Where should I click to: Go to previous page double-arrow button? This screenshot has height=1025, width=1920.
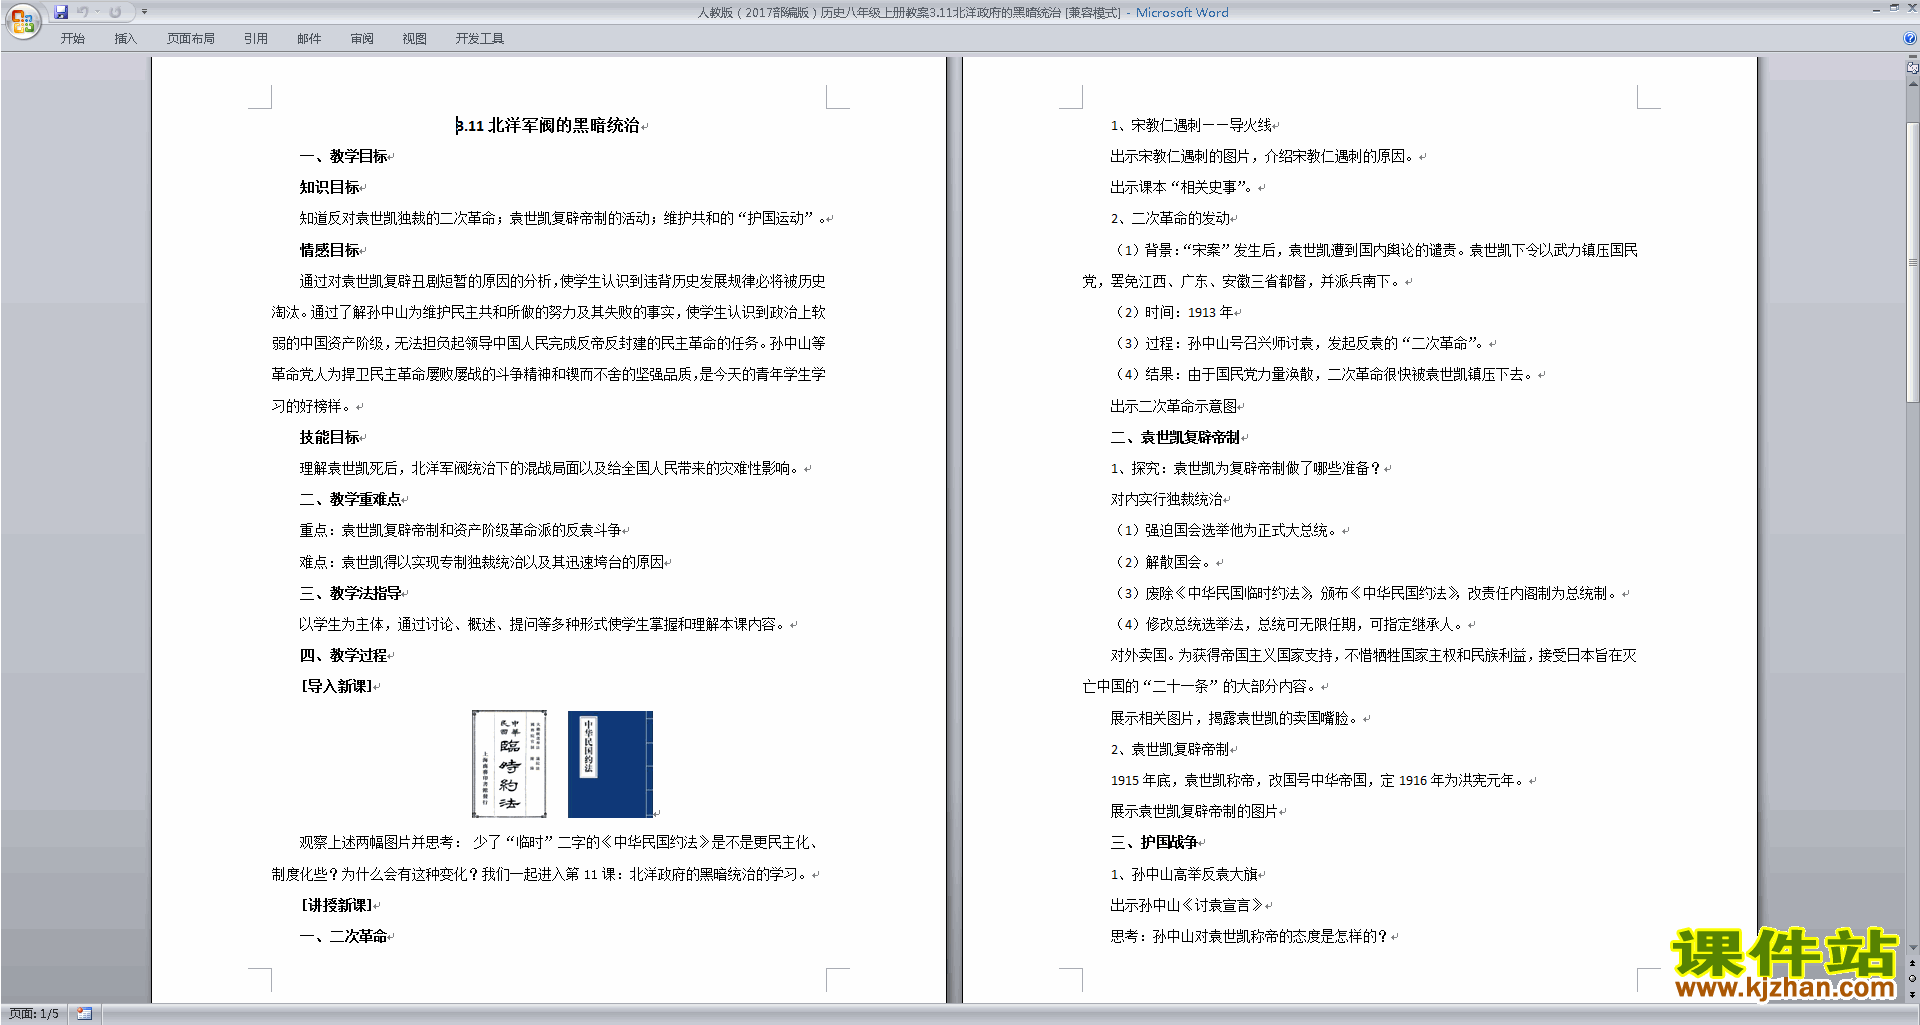pyautogui.click(x=1912, y=963)
